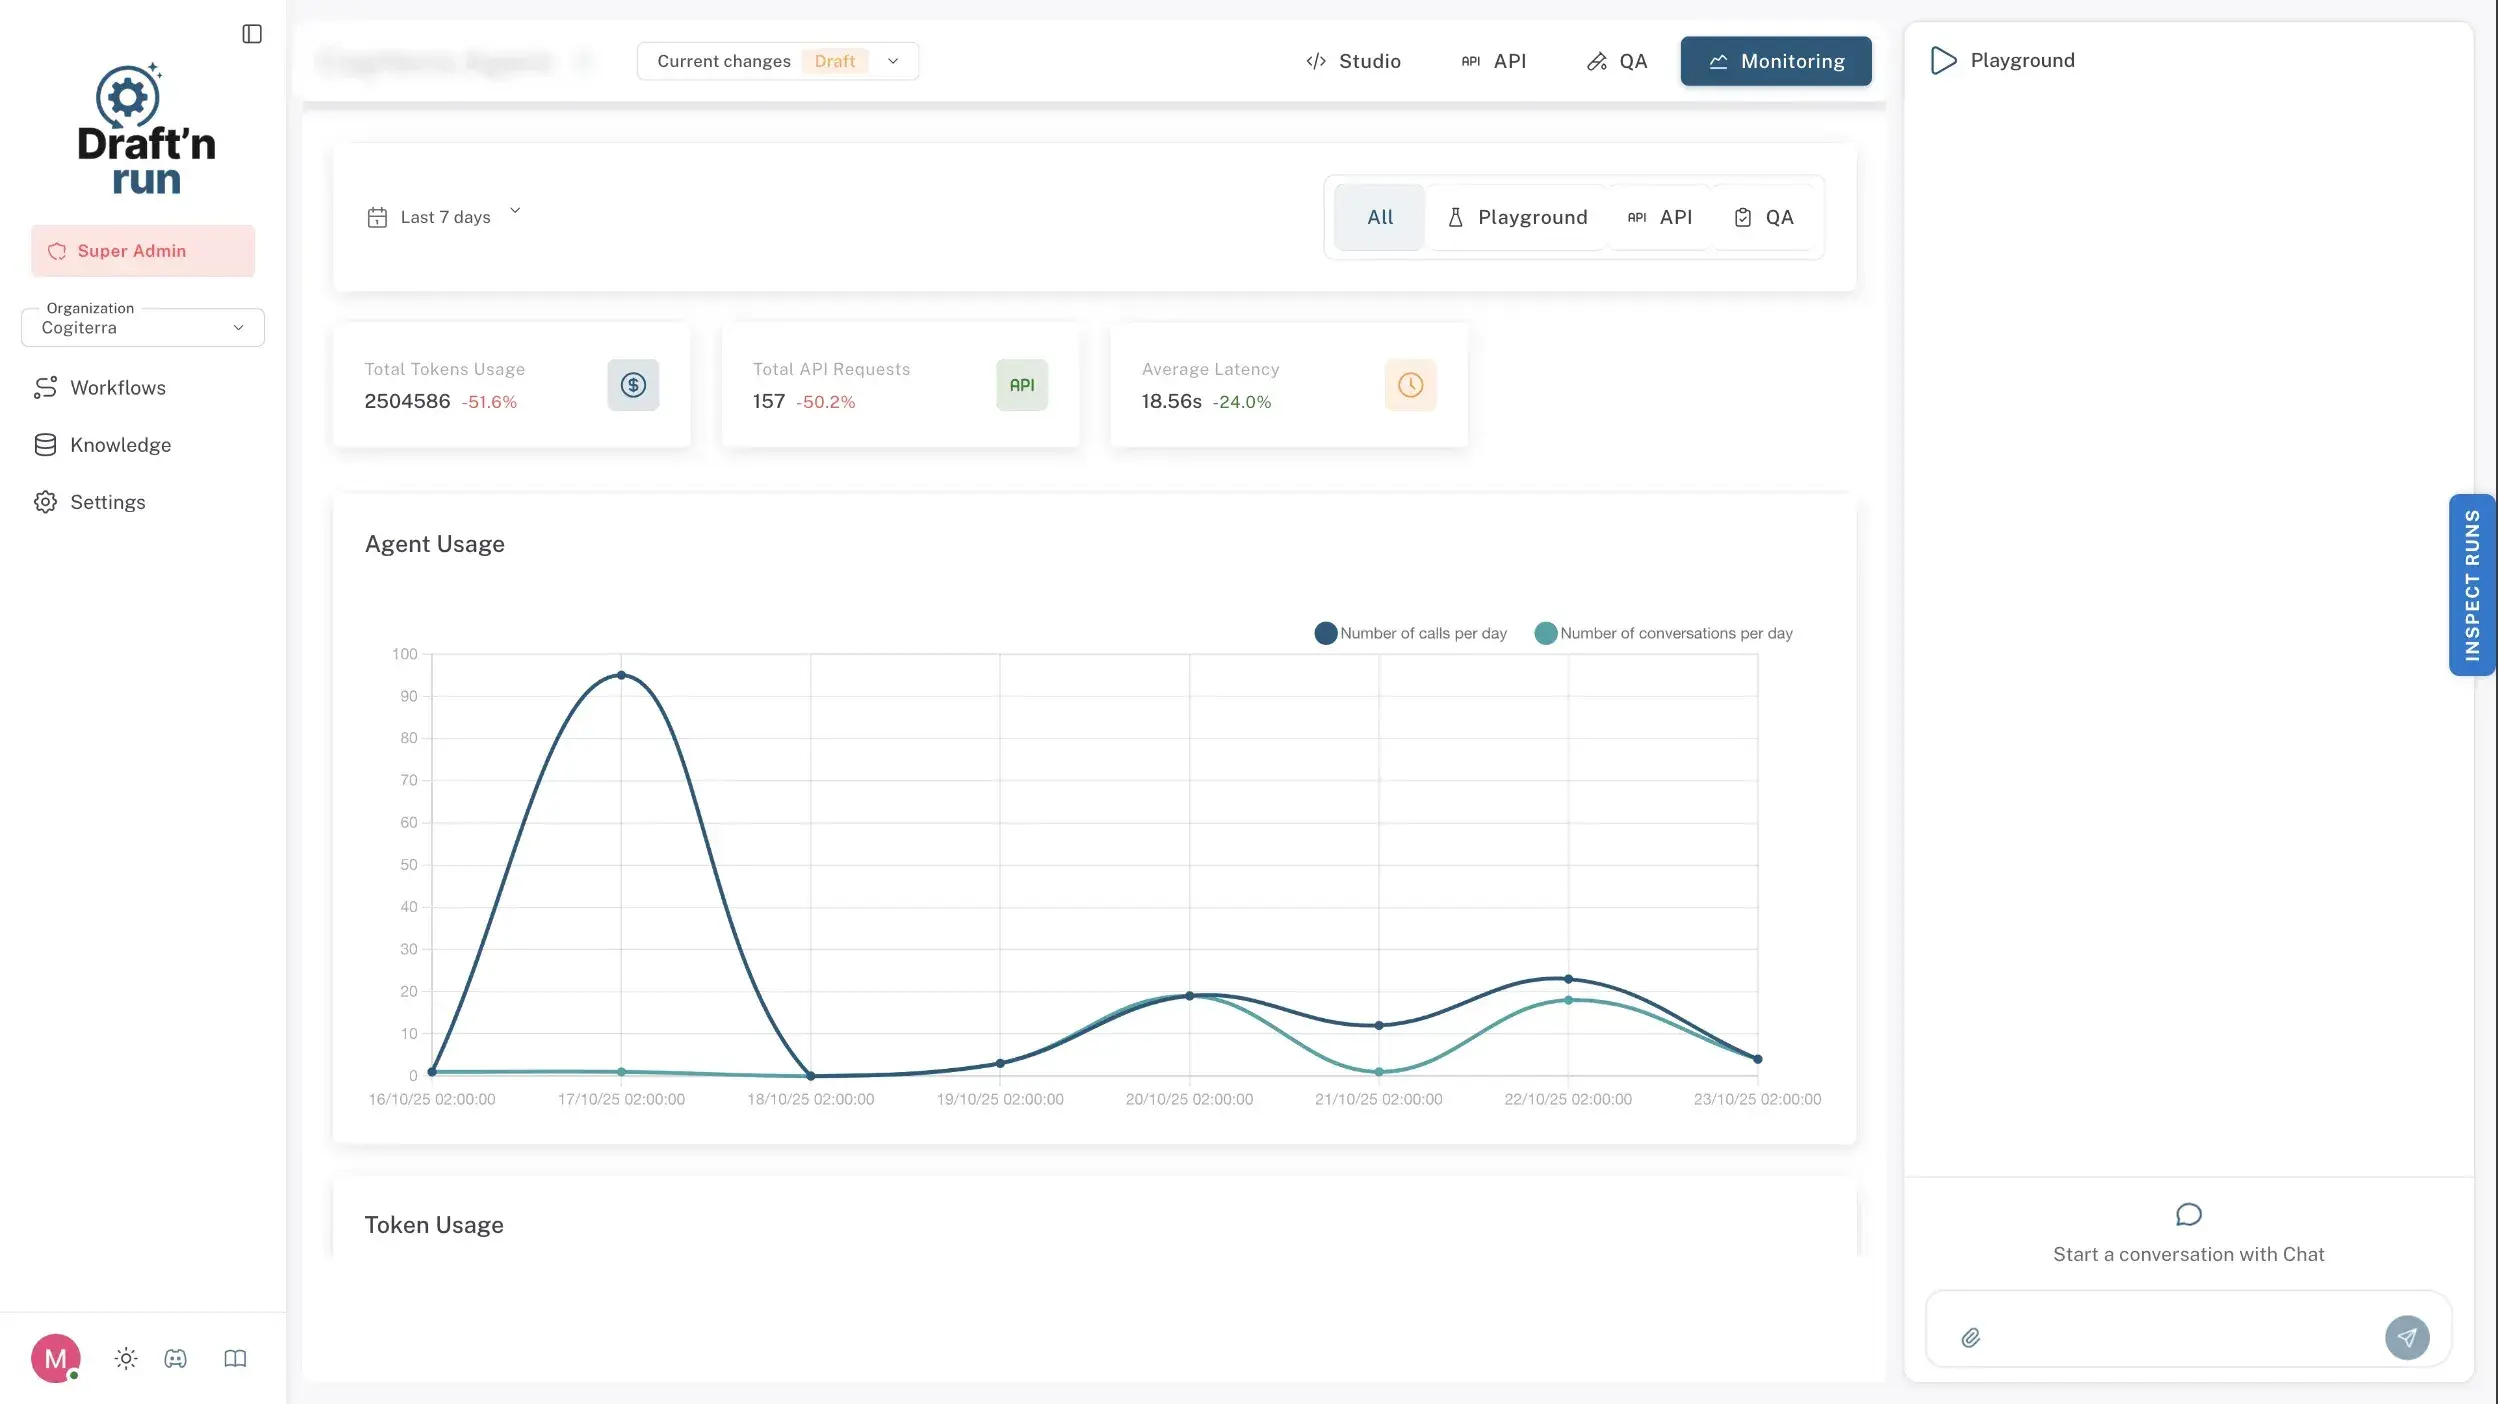The height and width of the screenshot is (1404, 2498).
Task: Switch to the Studio tab
Action: click(x=1352, y=61)
